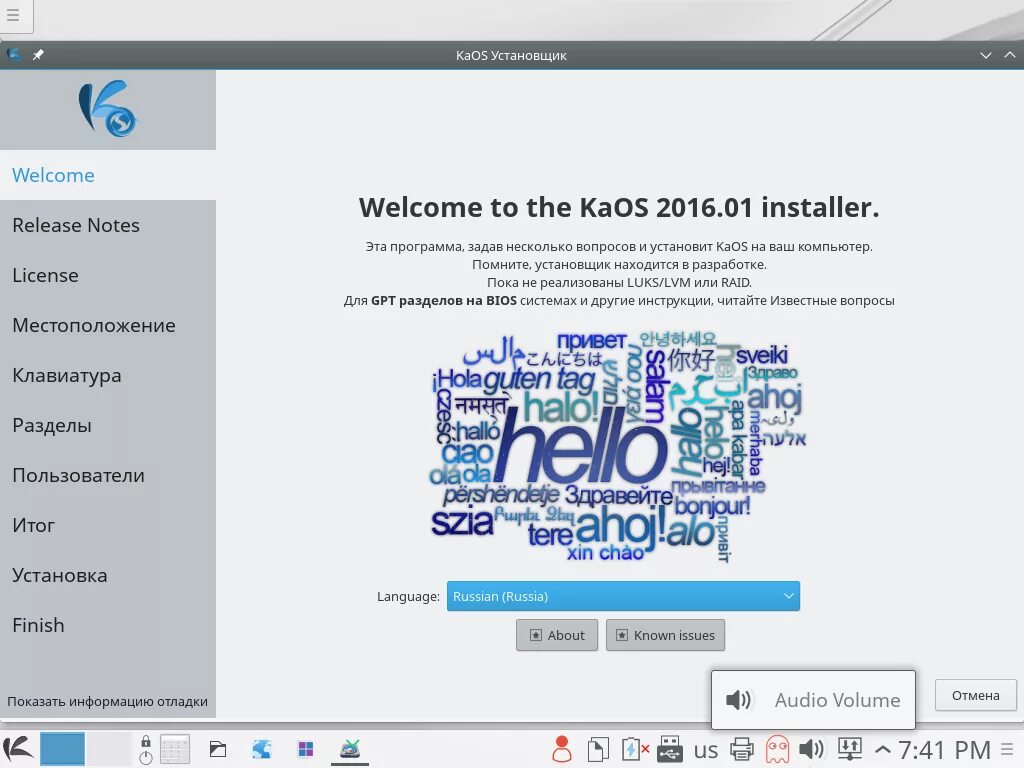
Task: Click the pink ghost tray icon
Action: (777, 749)
